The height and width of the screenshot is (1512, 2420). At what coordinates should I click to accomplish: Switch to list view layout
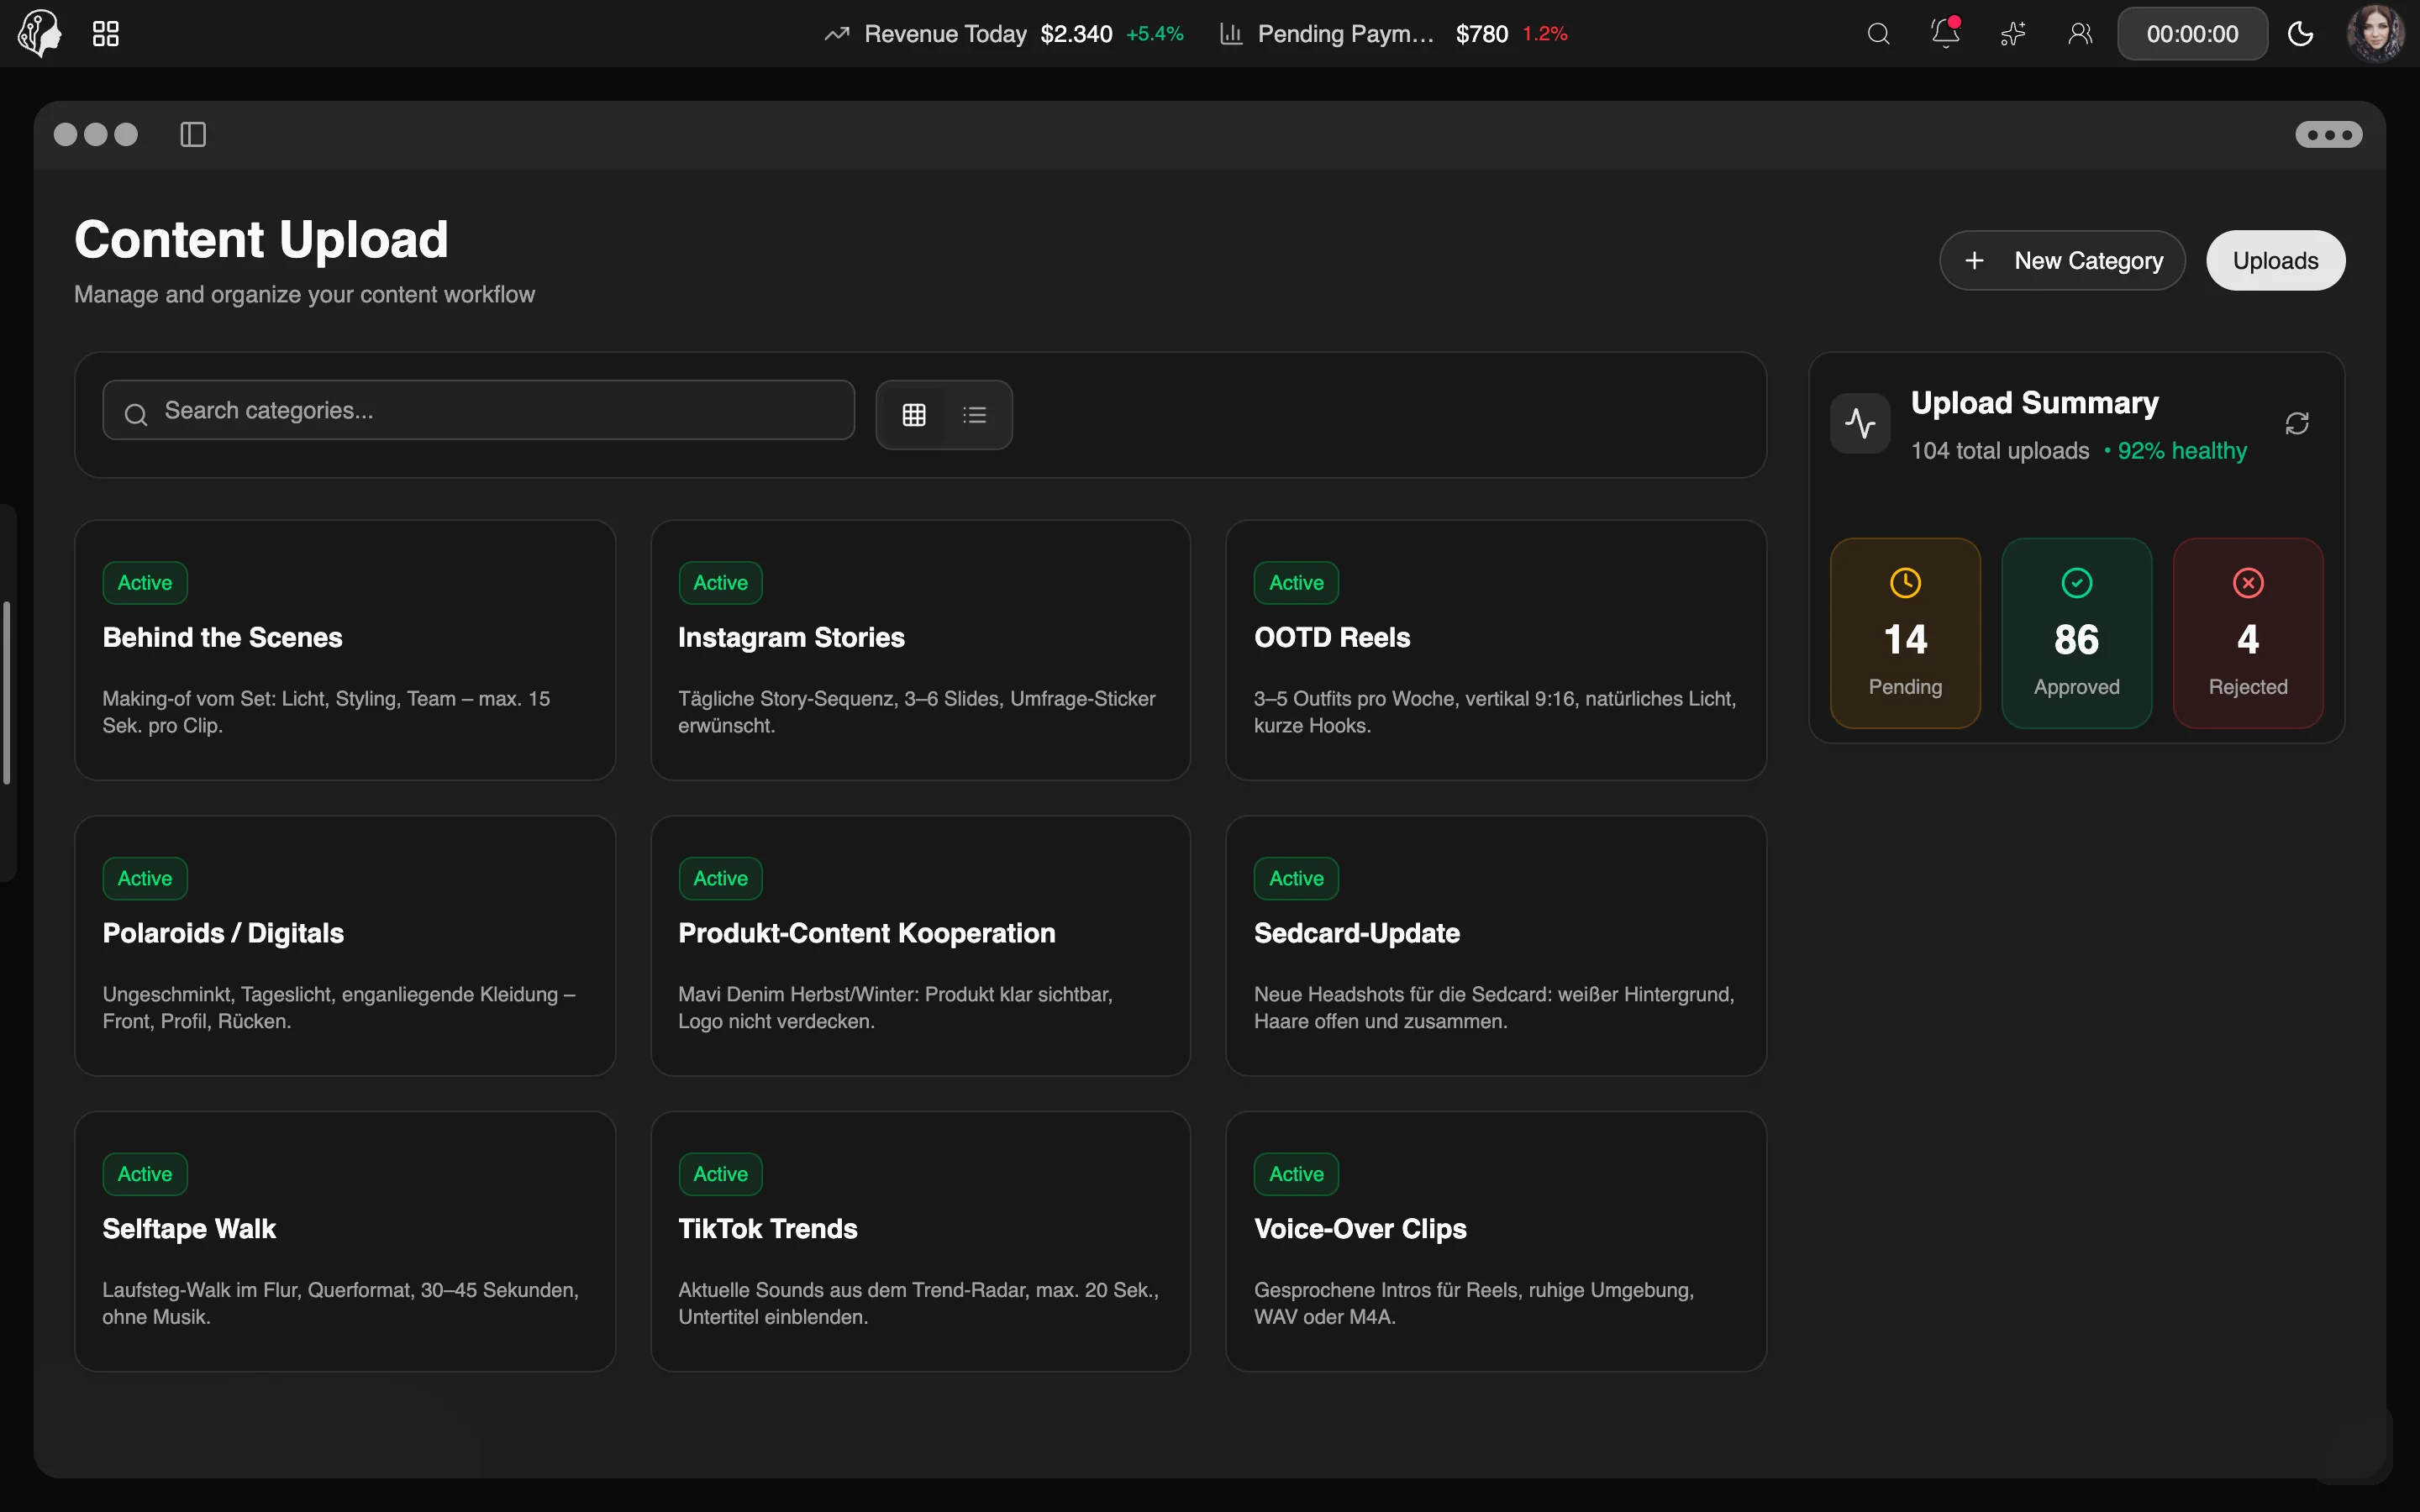point(975,415)
